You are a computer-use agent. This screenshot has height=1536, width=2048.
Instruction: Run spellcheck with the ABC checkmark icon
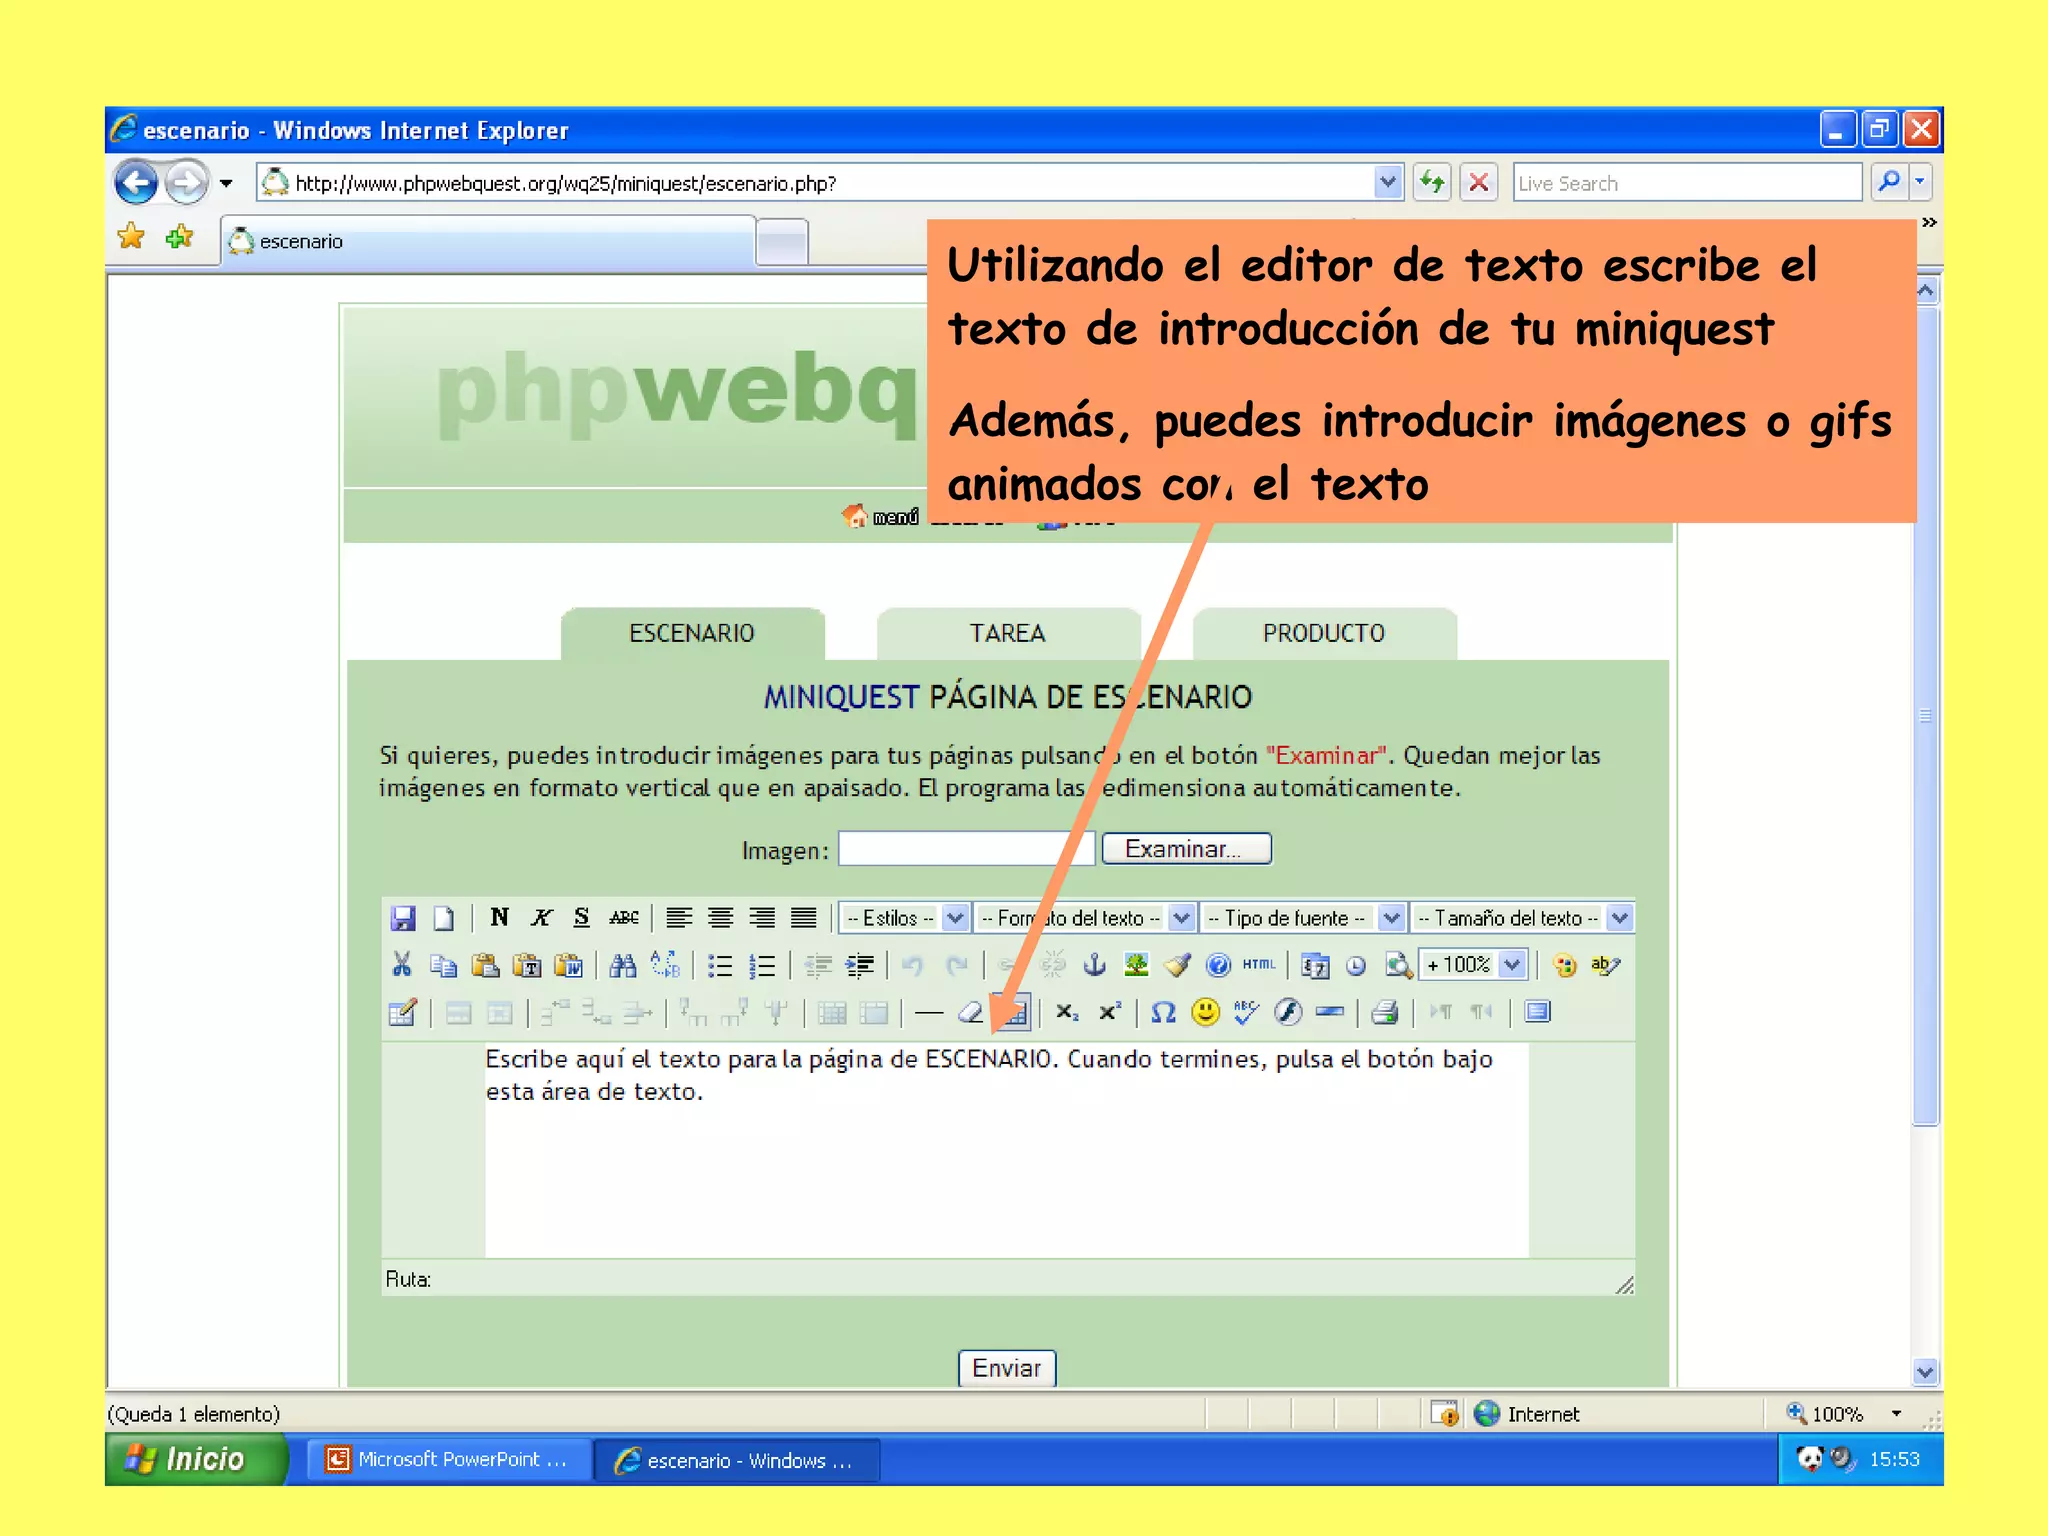click(1246, 1013)
